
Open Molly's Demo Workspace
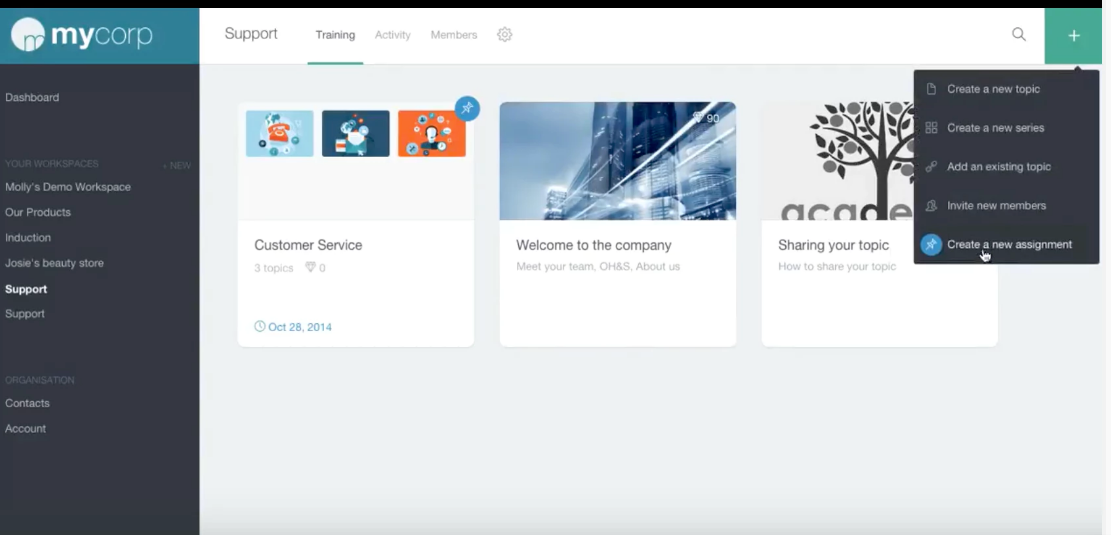click(x=68, y=187)
